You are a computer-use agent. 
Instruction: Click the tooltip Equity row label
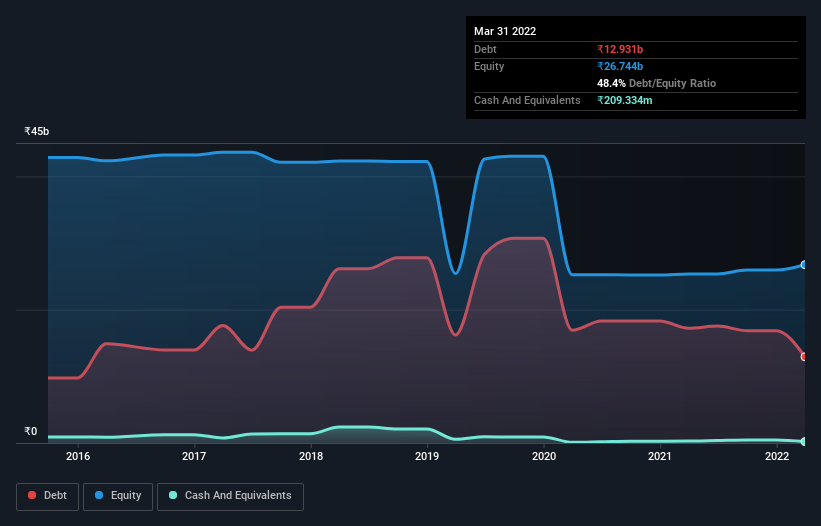[x=489, y=66]
